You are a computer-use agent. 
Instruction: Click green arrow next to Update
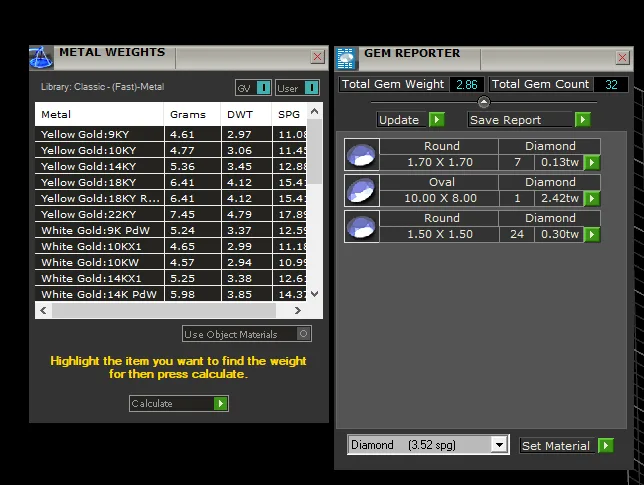tap(437, 120)
